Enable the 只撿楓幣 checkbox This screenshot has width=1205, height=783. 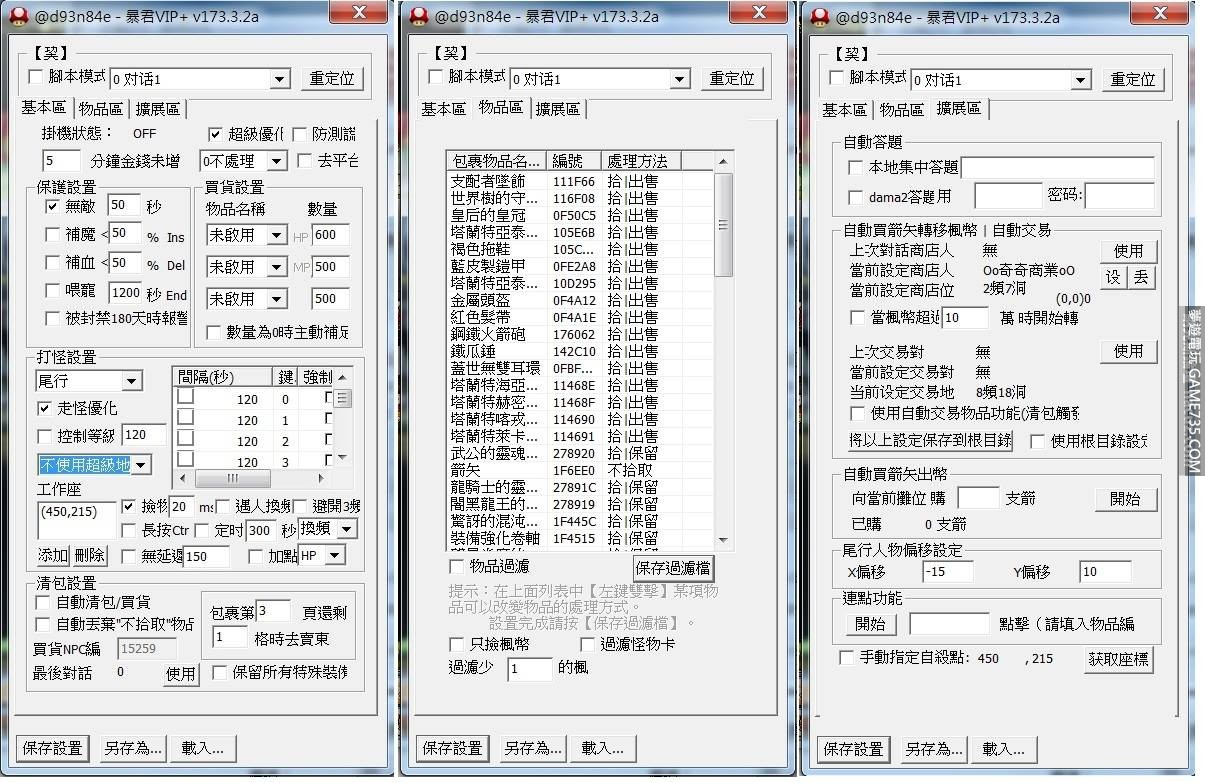pos(457,644)
